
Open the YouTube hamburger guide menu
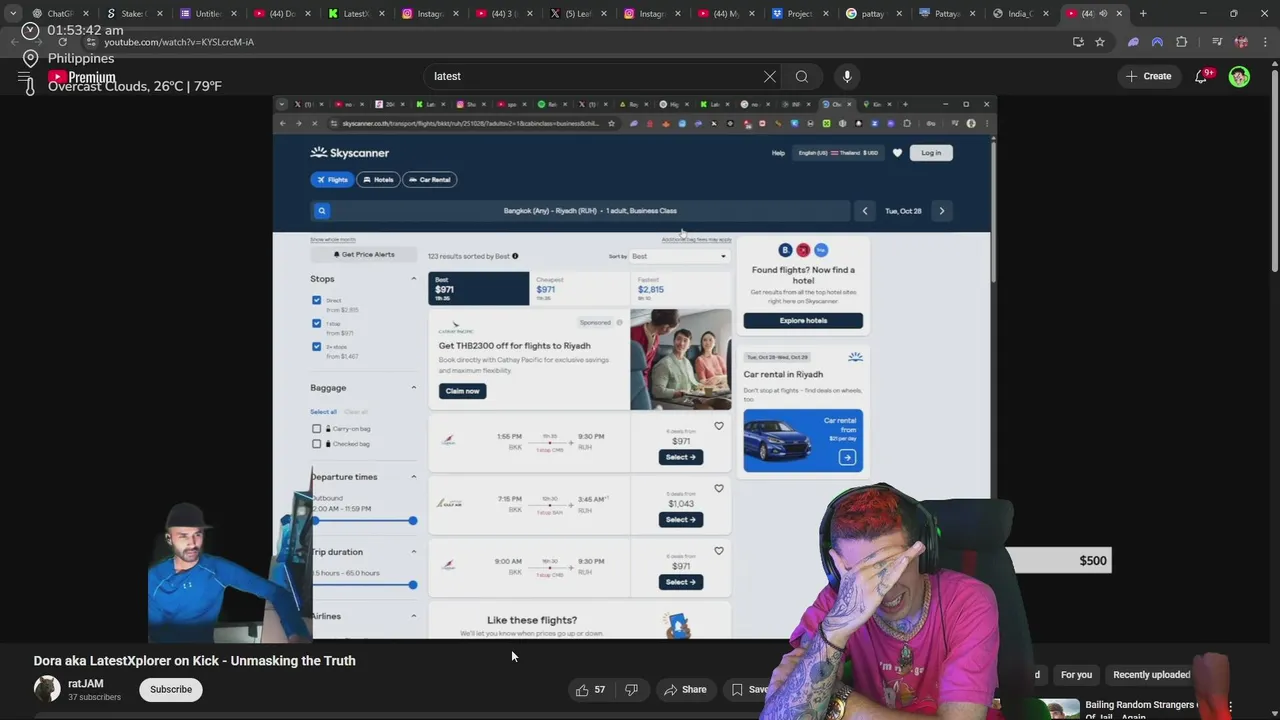click(x=24, y=77)
